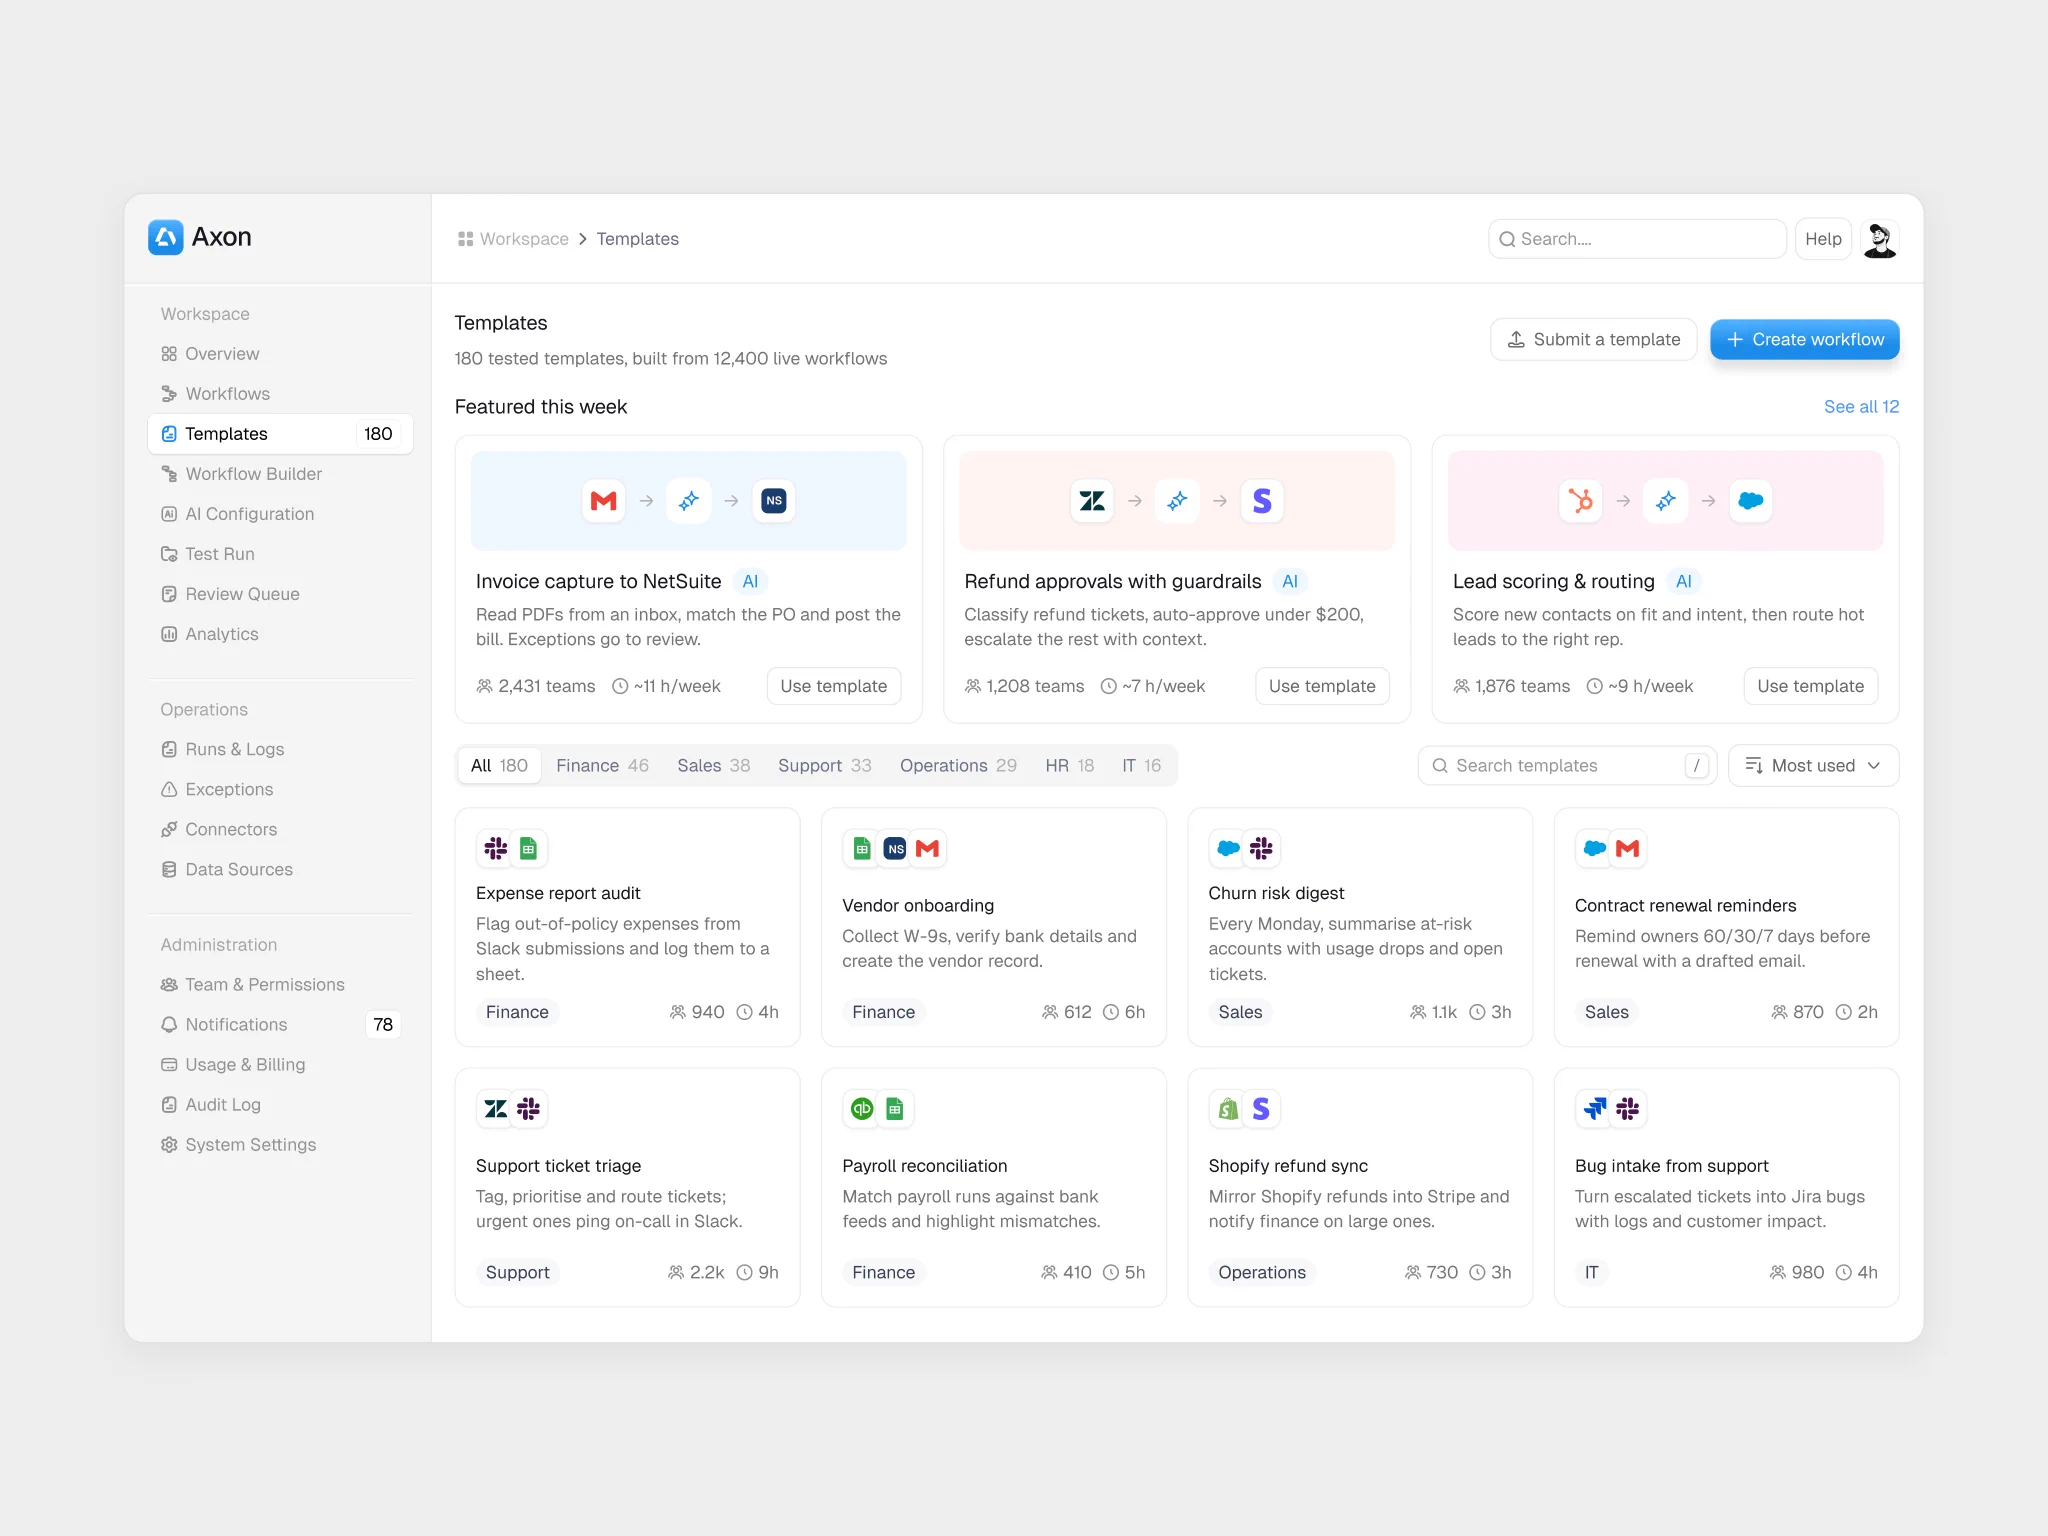
Task: Use template for Lead scoring & routing
Action: [1810, 686]
